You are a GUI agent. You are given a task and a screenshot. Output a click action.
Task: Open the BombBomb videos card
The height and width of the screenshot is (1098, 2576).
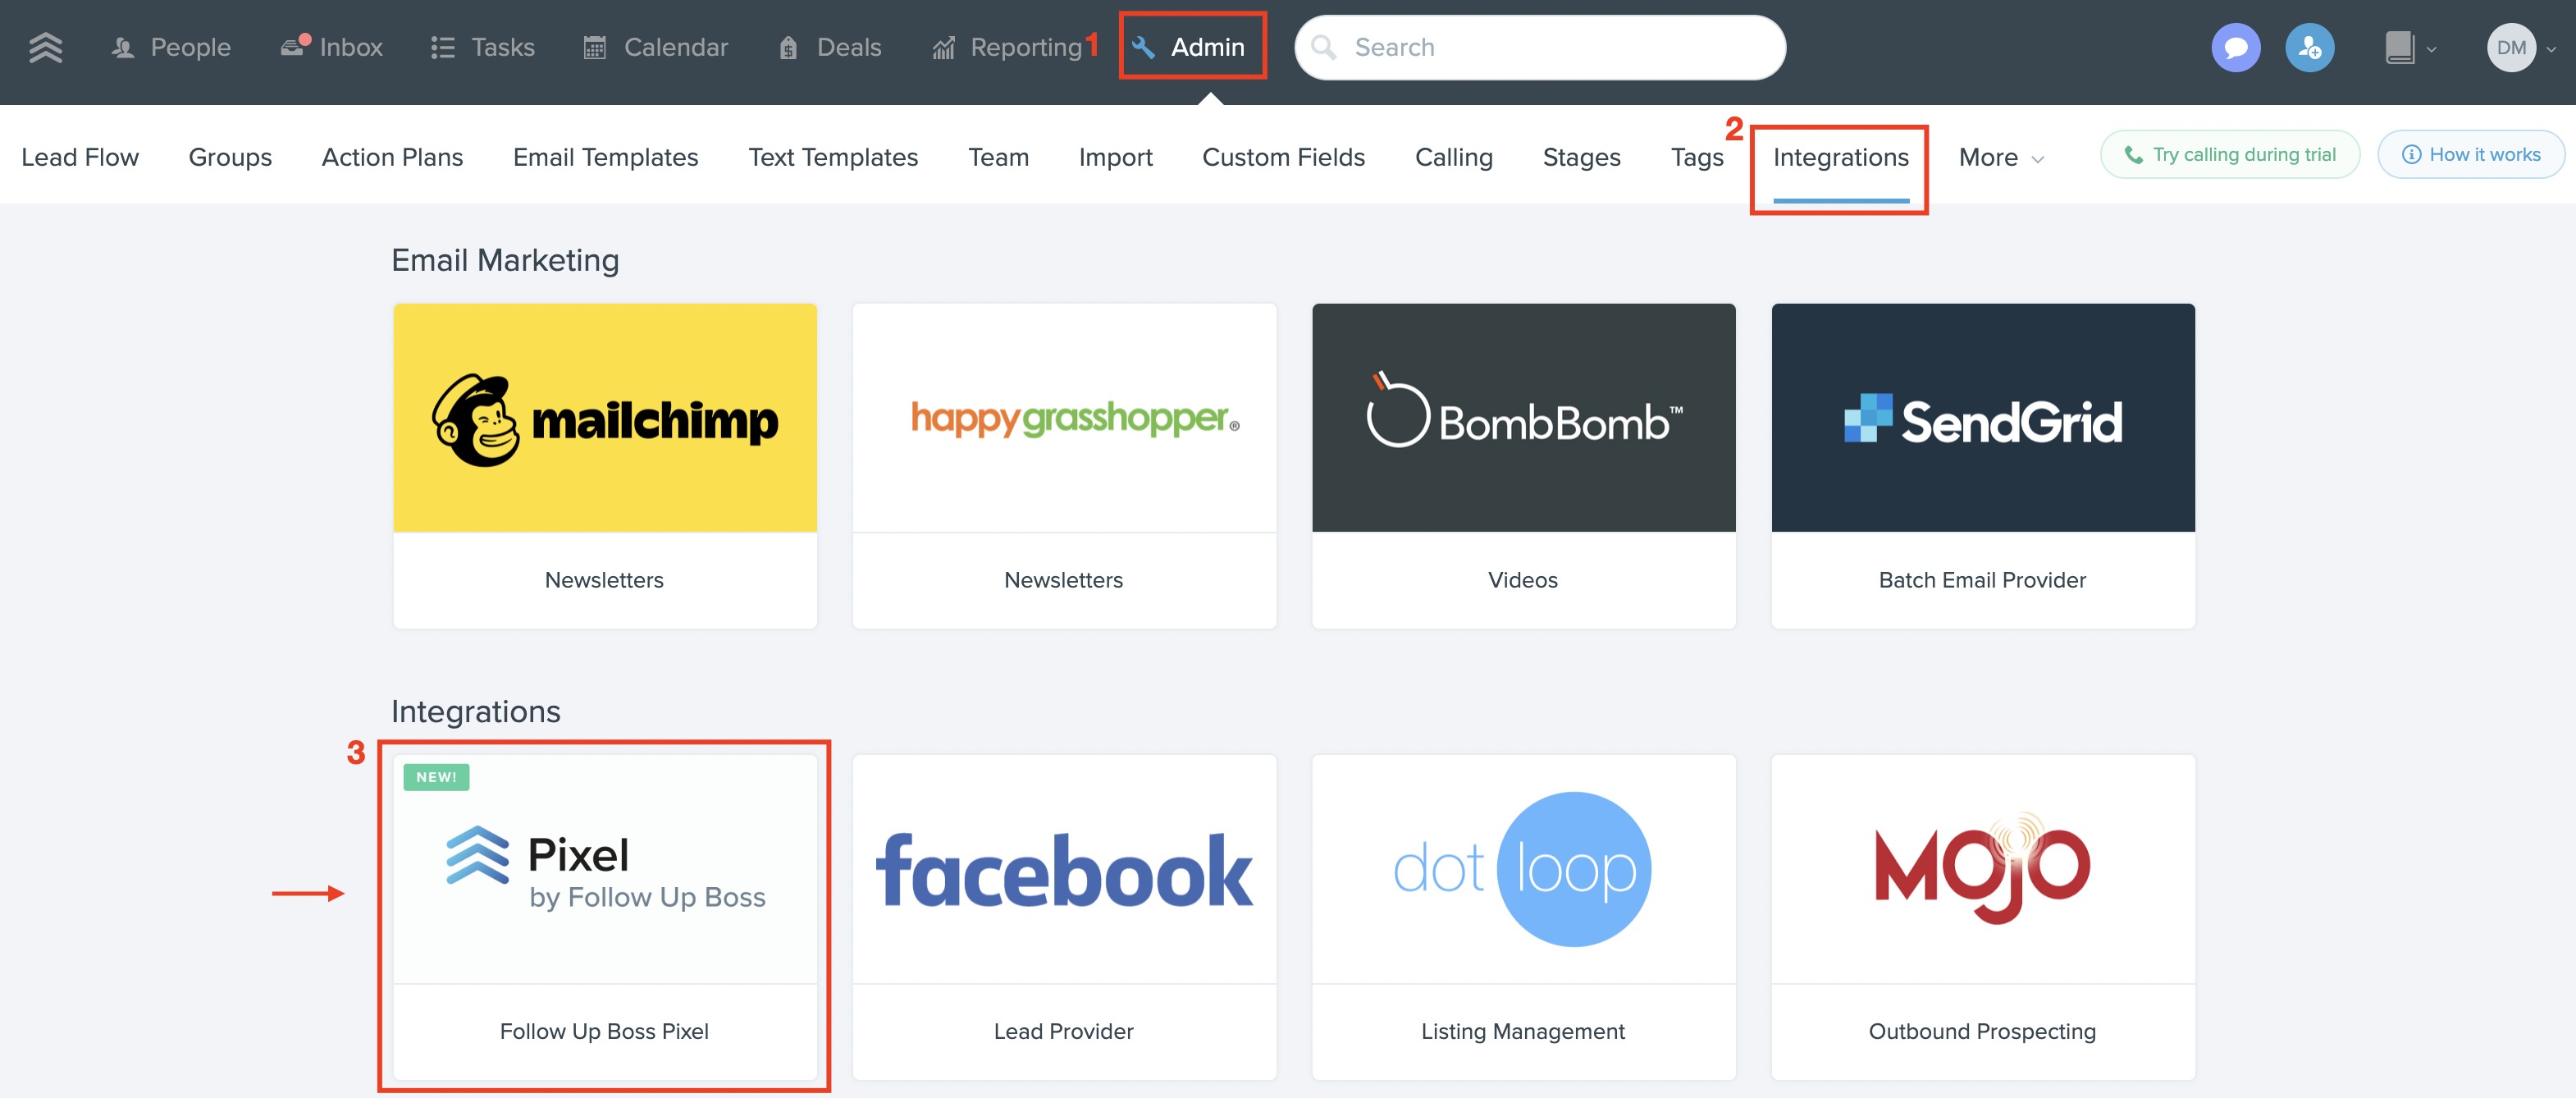tap(1523, 466)
